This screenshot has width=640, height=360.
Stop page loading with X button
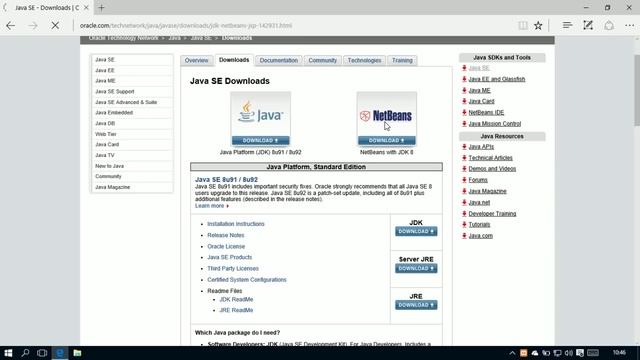pos(55,25)
